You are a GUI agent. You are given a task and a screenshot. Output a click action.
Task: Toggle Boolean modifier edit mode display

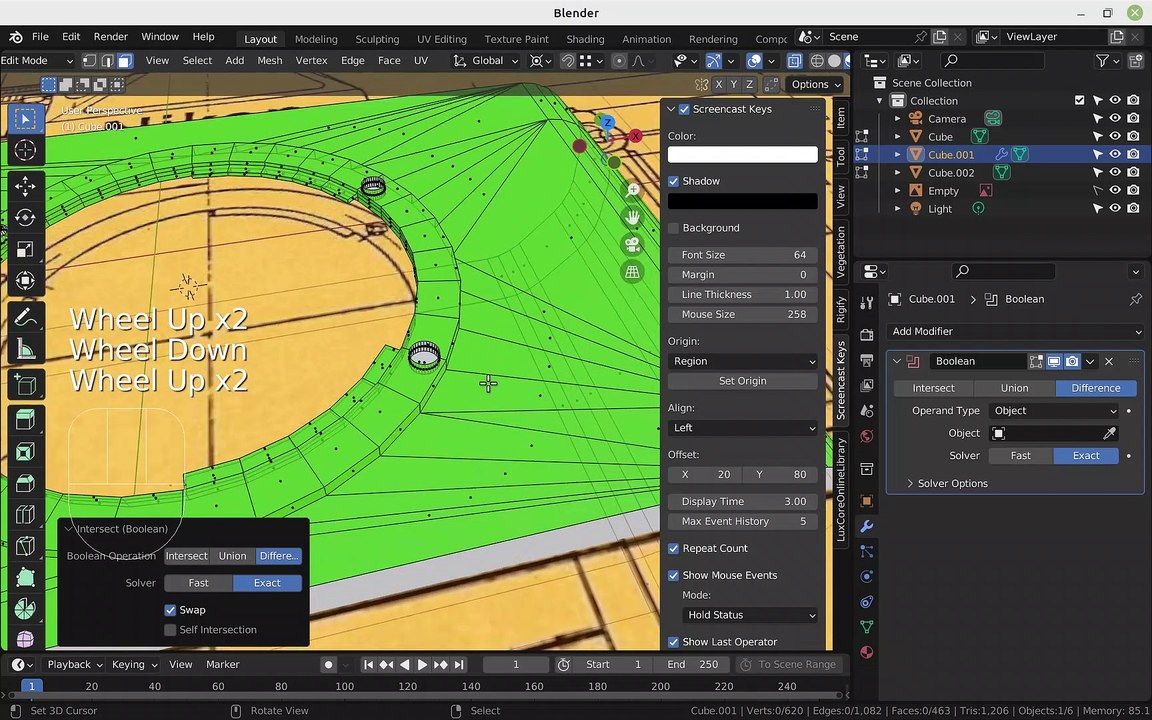tap(1036, 361)
